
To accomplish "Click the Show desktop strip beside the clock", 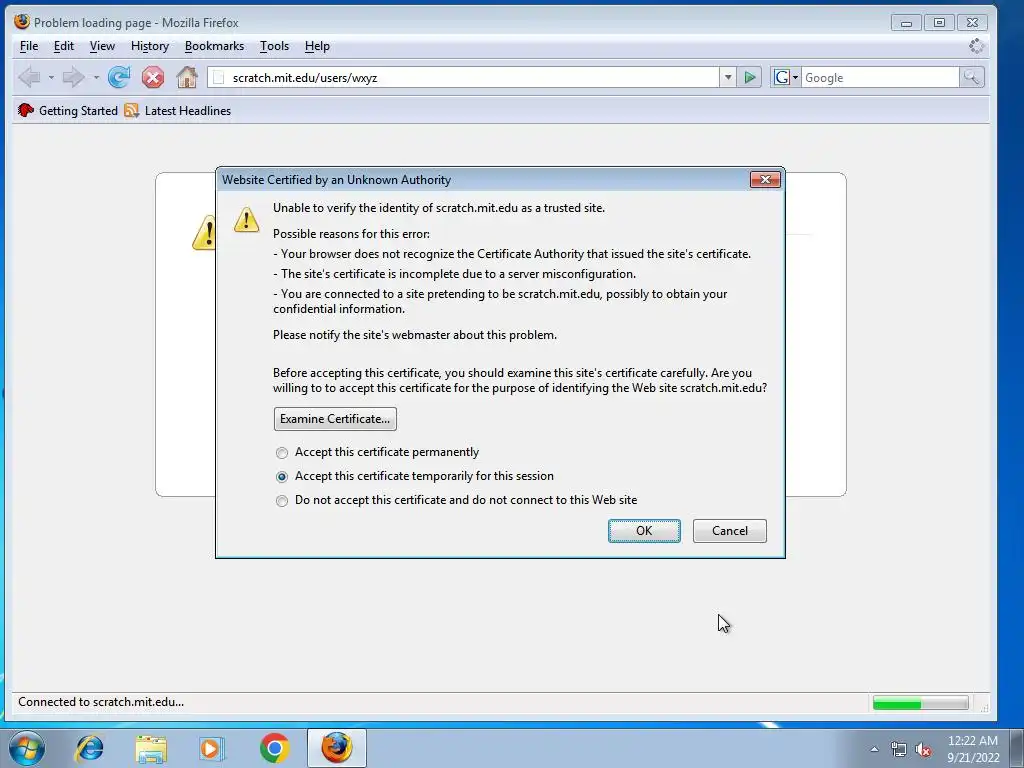I will (x=1016, y=748).
